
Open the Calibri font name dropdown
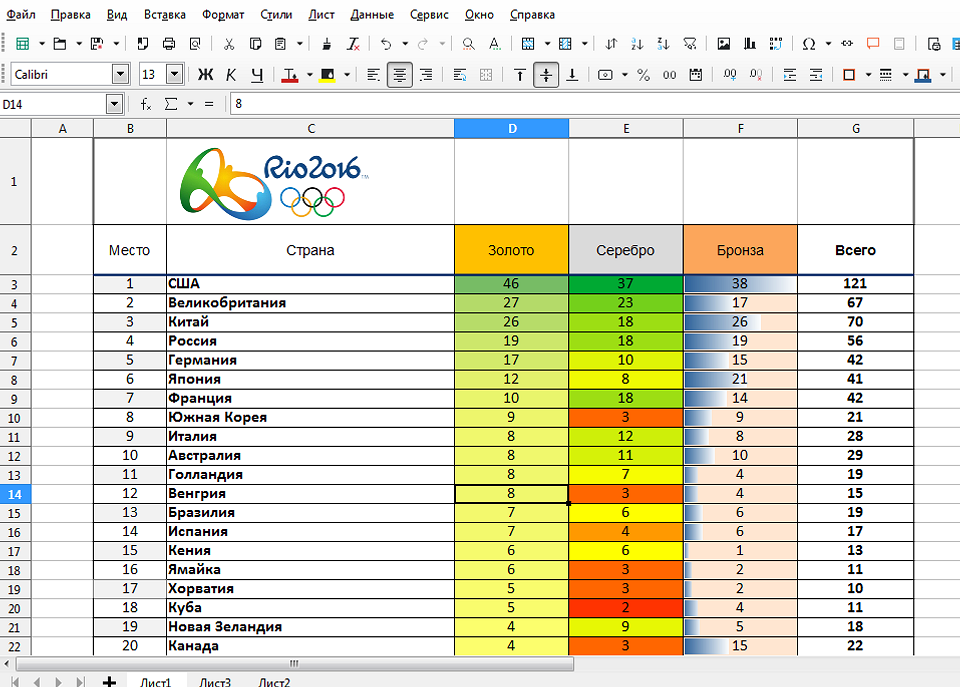[120, 75]
